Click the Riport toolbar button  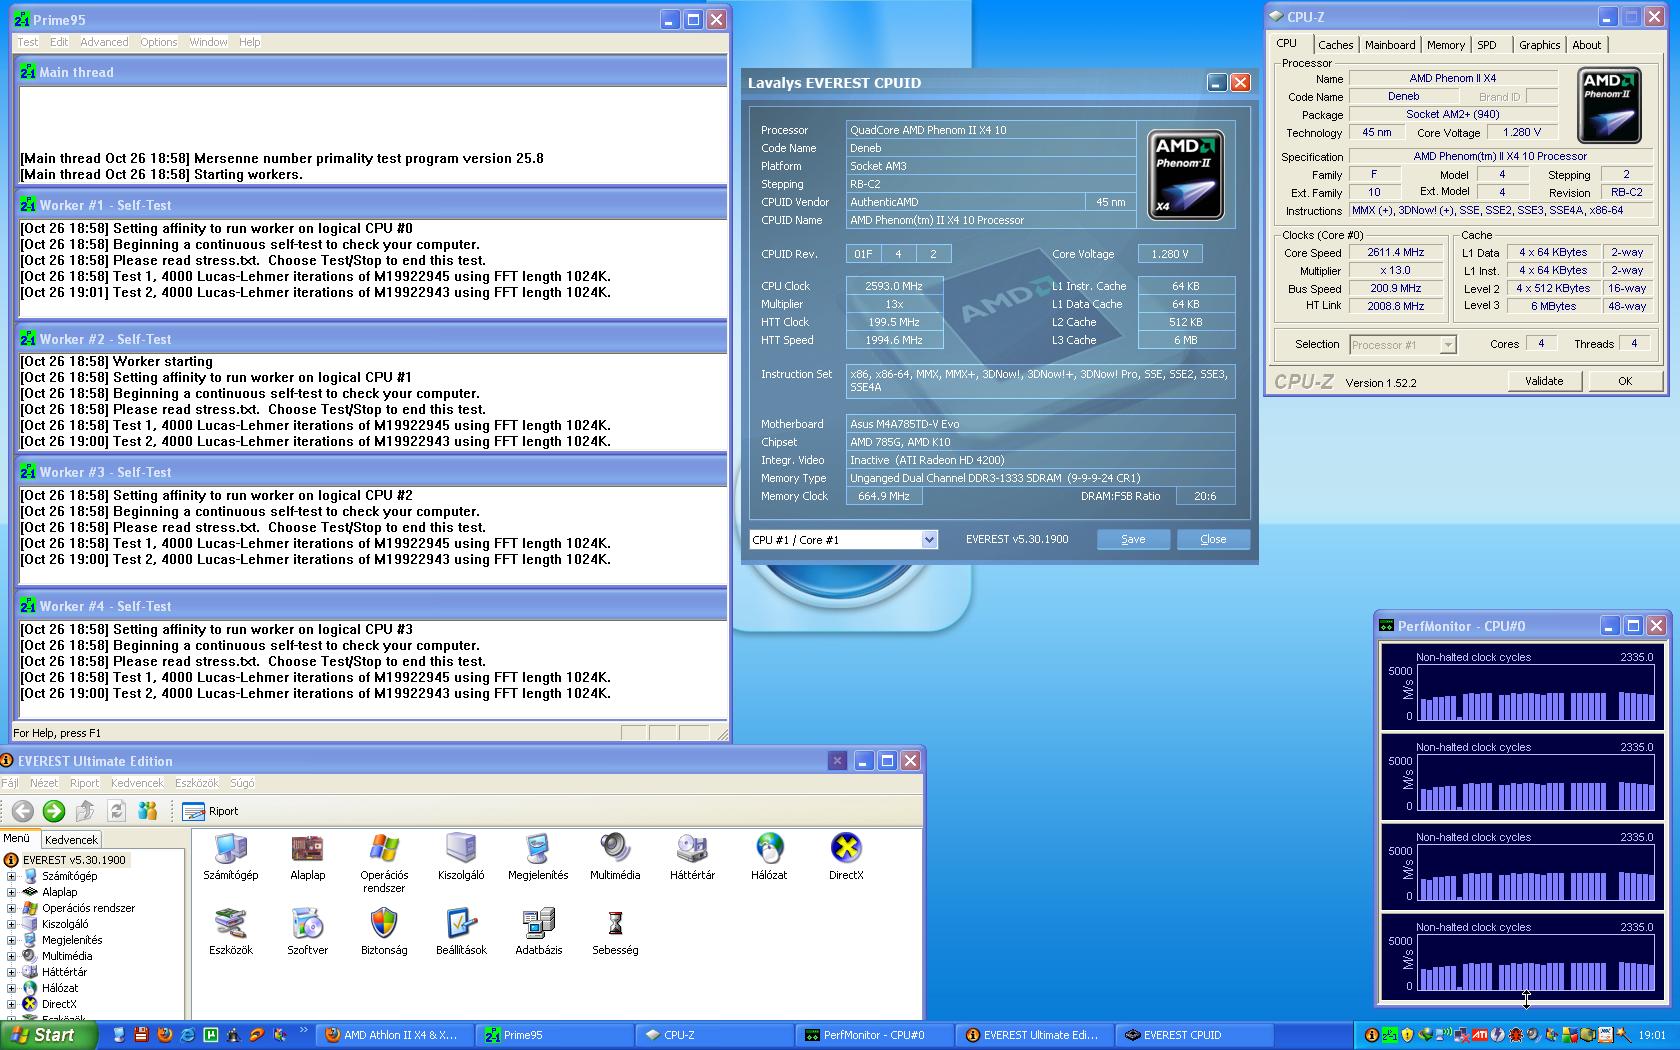pyautogui.click(x=211, y=811)
